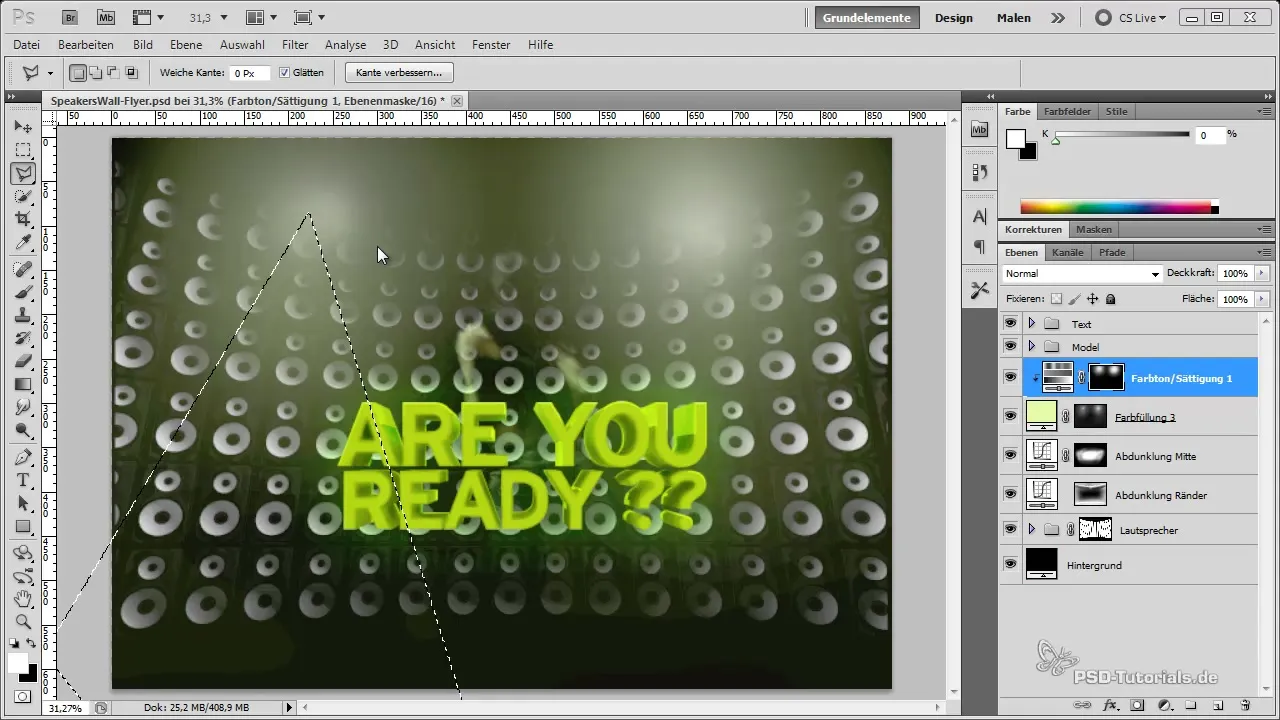Hide the Hintergrund layer

click(1010, 564)
